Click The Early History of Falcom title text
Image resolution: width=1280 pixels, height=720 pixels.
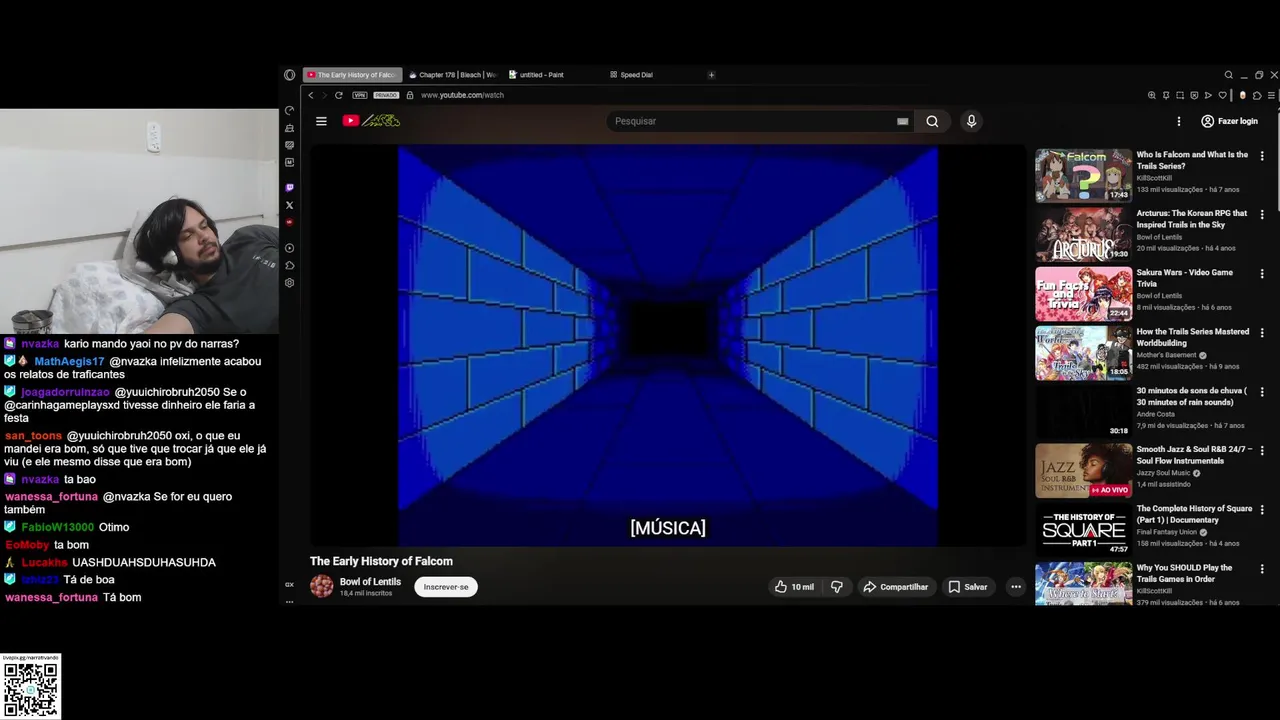pyautogui.click(x=381, y=561)
